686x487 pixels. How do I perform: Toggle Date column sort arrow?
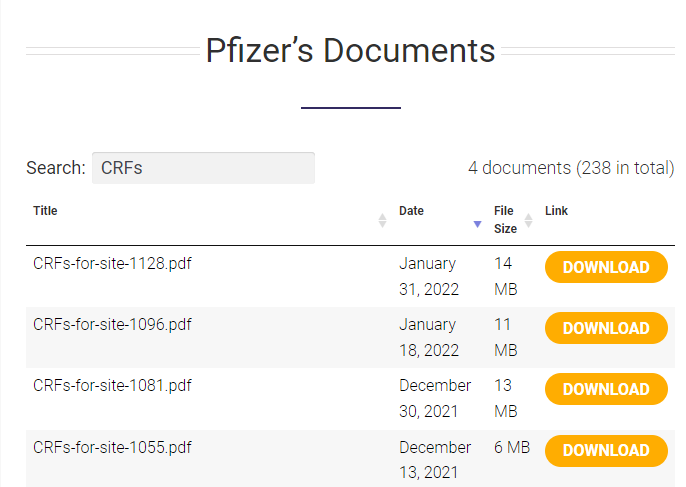pyautogui.click(x=477, y=224)
